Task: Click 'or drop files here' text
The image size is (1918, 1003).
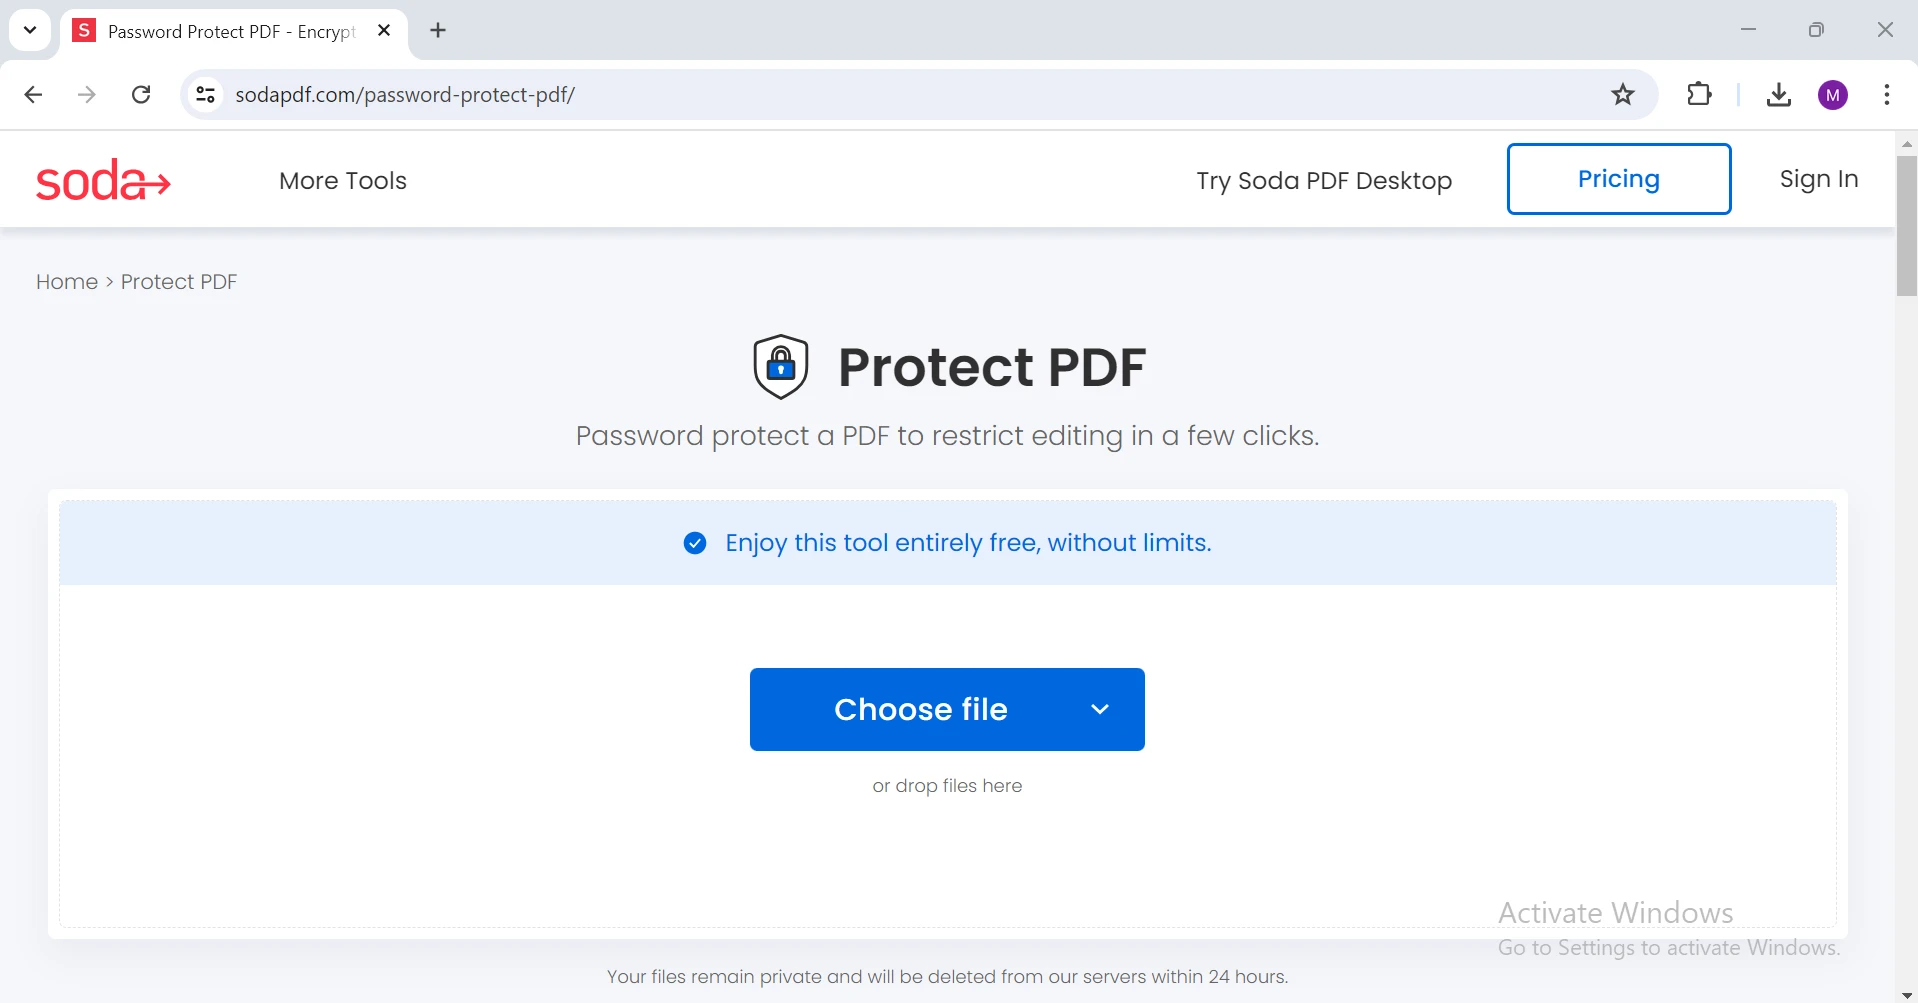Action: (x=947, y=786)
